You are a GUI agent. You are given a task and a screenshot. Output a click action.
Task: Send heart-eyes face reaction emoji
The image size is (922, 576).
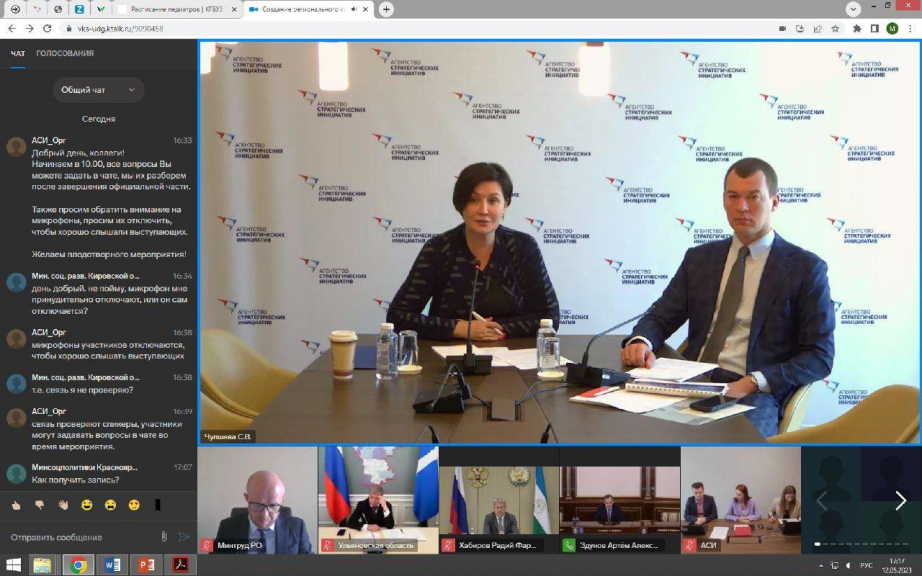pyautogui.click(x=134, y=505)
